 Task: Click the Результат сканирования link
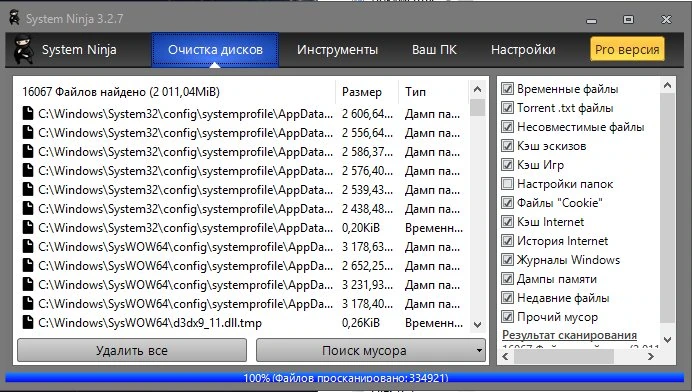pyautogui.click(x=569, y=335)
